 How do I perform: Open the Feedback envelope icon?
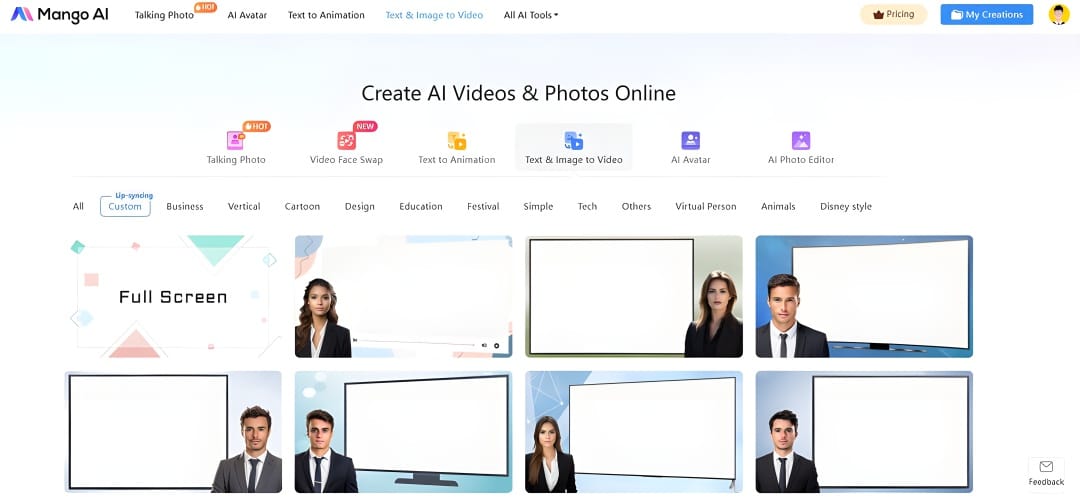1046,467
